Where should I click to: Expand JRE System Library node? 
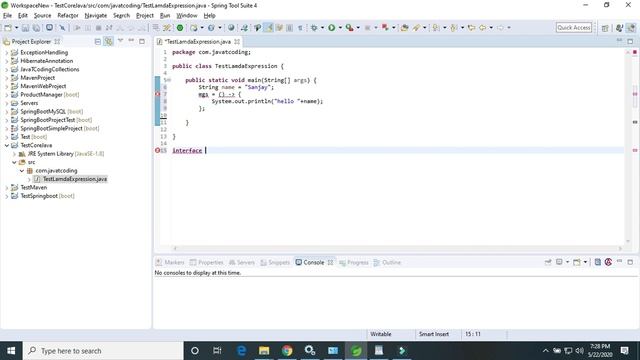click(x=14, y=154)
